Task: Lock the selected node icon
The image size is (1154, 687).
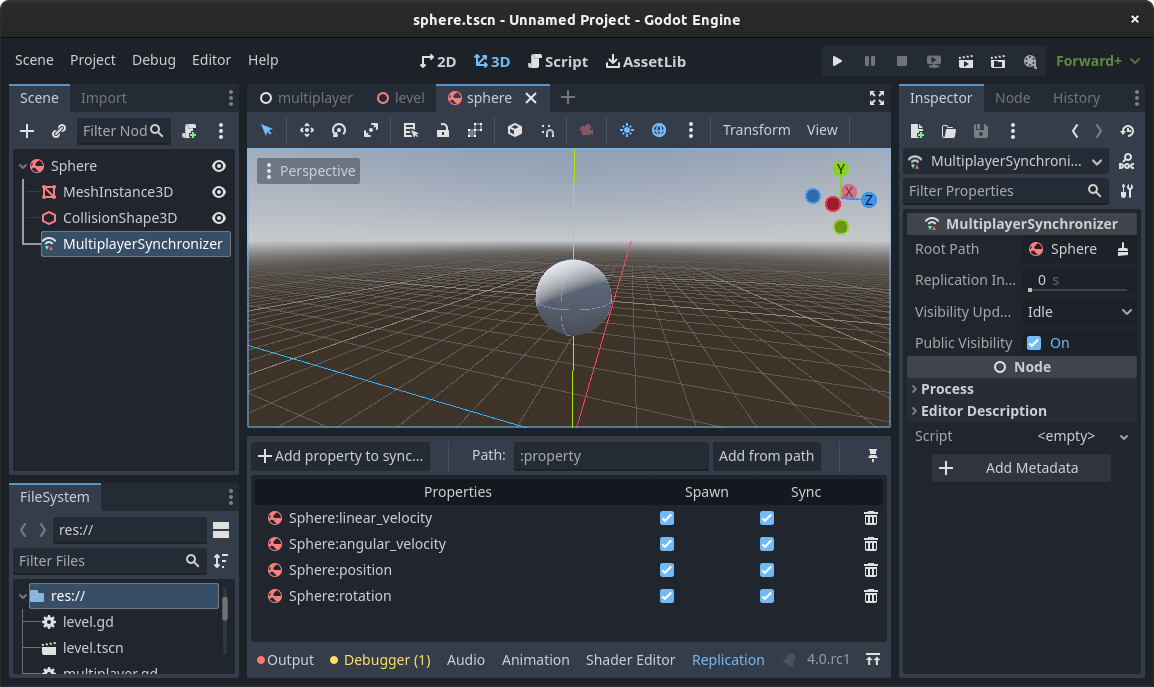Action: pos(442,130)
